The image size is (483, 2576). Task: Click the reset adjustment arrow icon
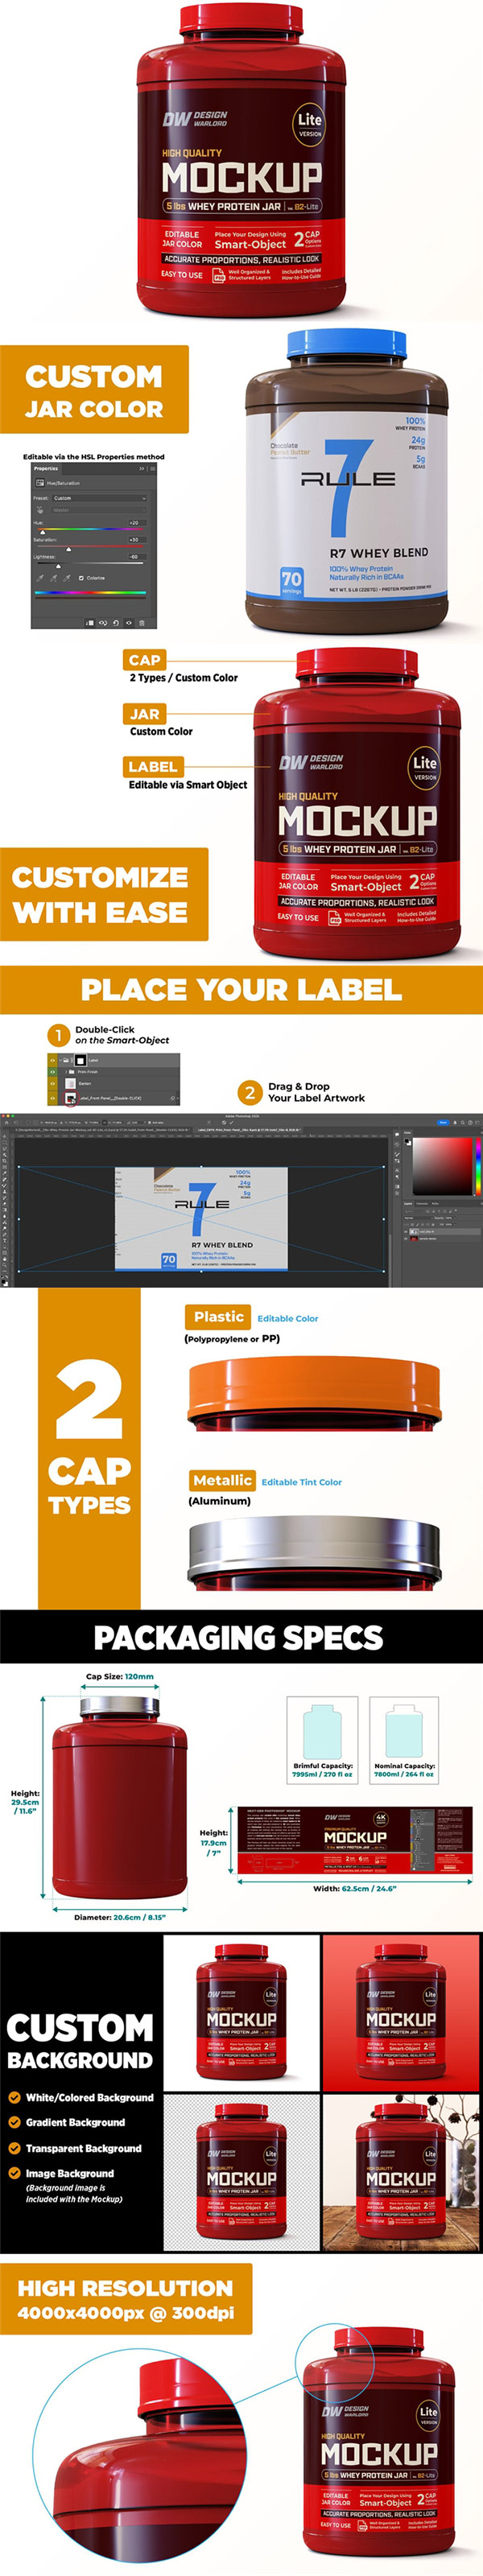(x=116, y=623)
